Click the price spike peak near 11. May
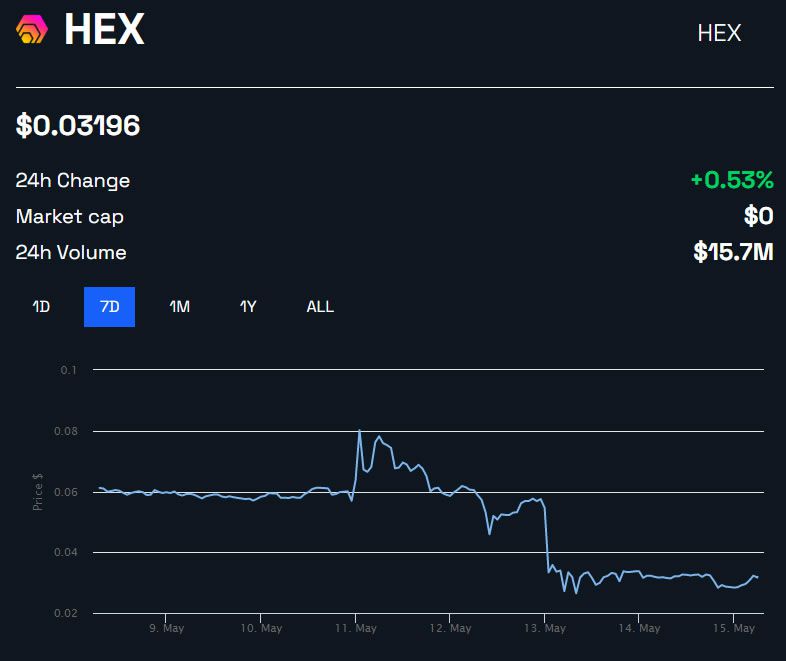The width and height of the screenshot is (786, 661). (359, 431)
